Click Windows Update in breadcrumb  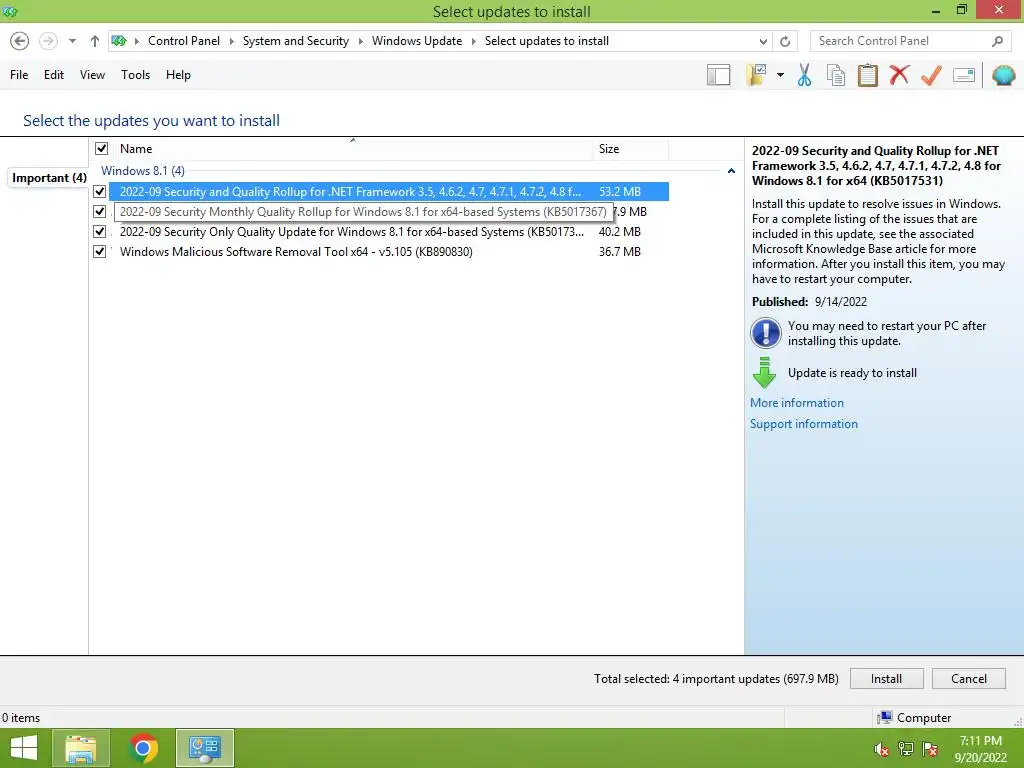click(417, 41)
